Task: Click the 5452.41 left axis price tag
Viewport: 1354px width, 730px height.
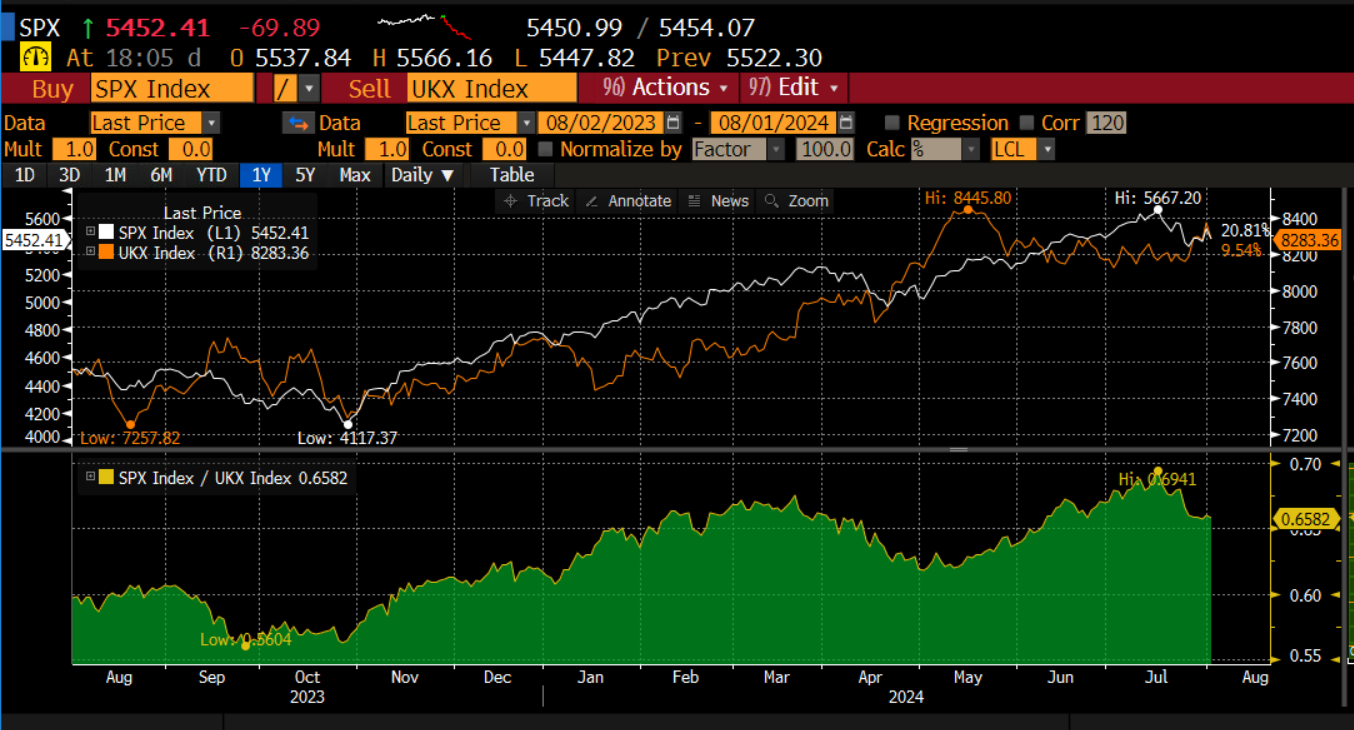Action: coord(34,240)
